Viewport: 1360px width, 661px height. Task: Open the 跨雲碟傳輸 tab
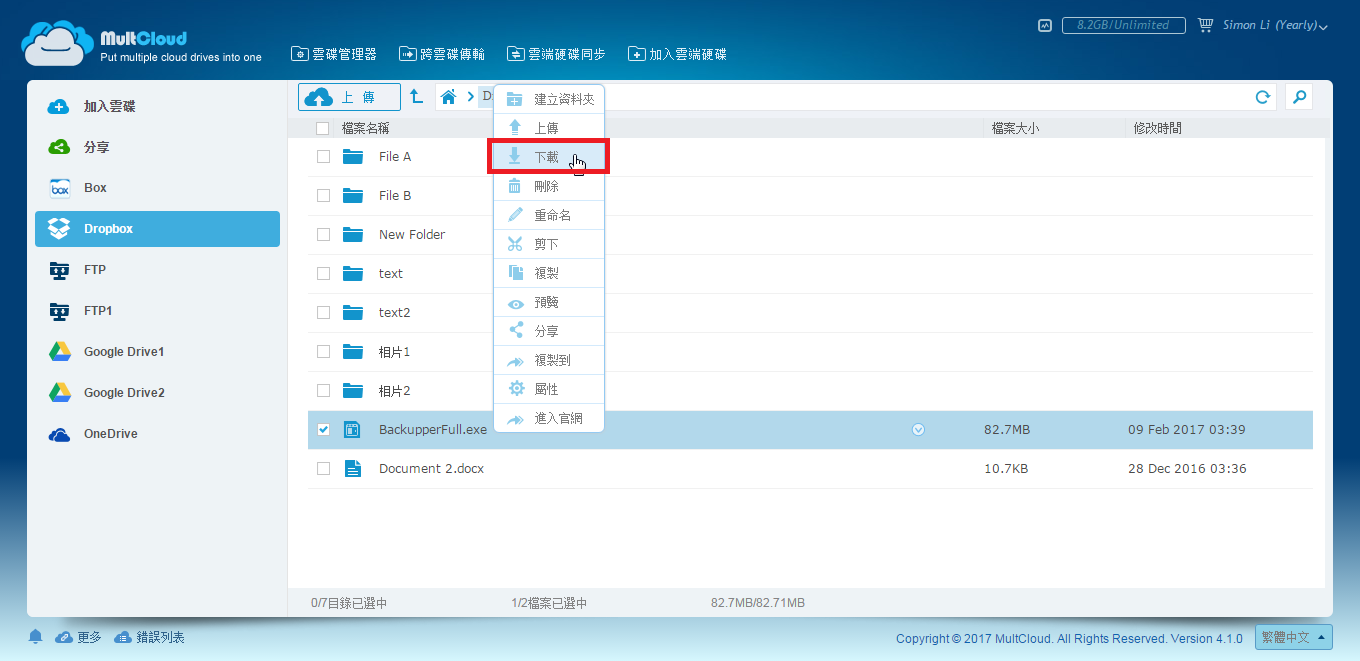click(442, 54)
